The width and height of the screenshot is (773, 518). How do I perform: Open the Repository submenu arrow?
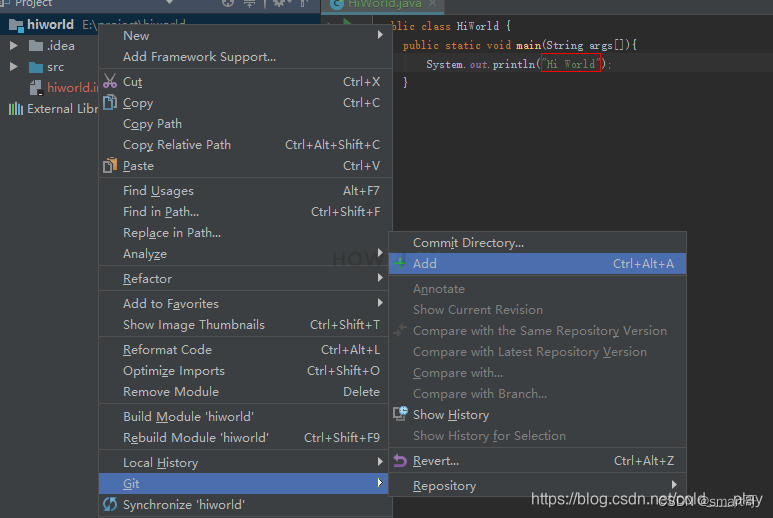674,485
